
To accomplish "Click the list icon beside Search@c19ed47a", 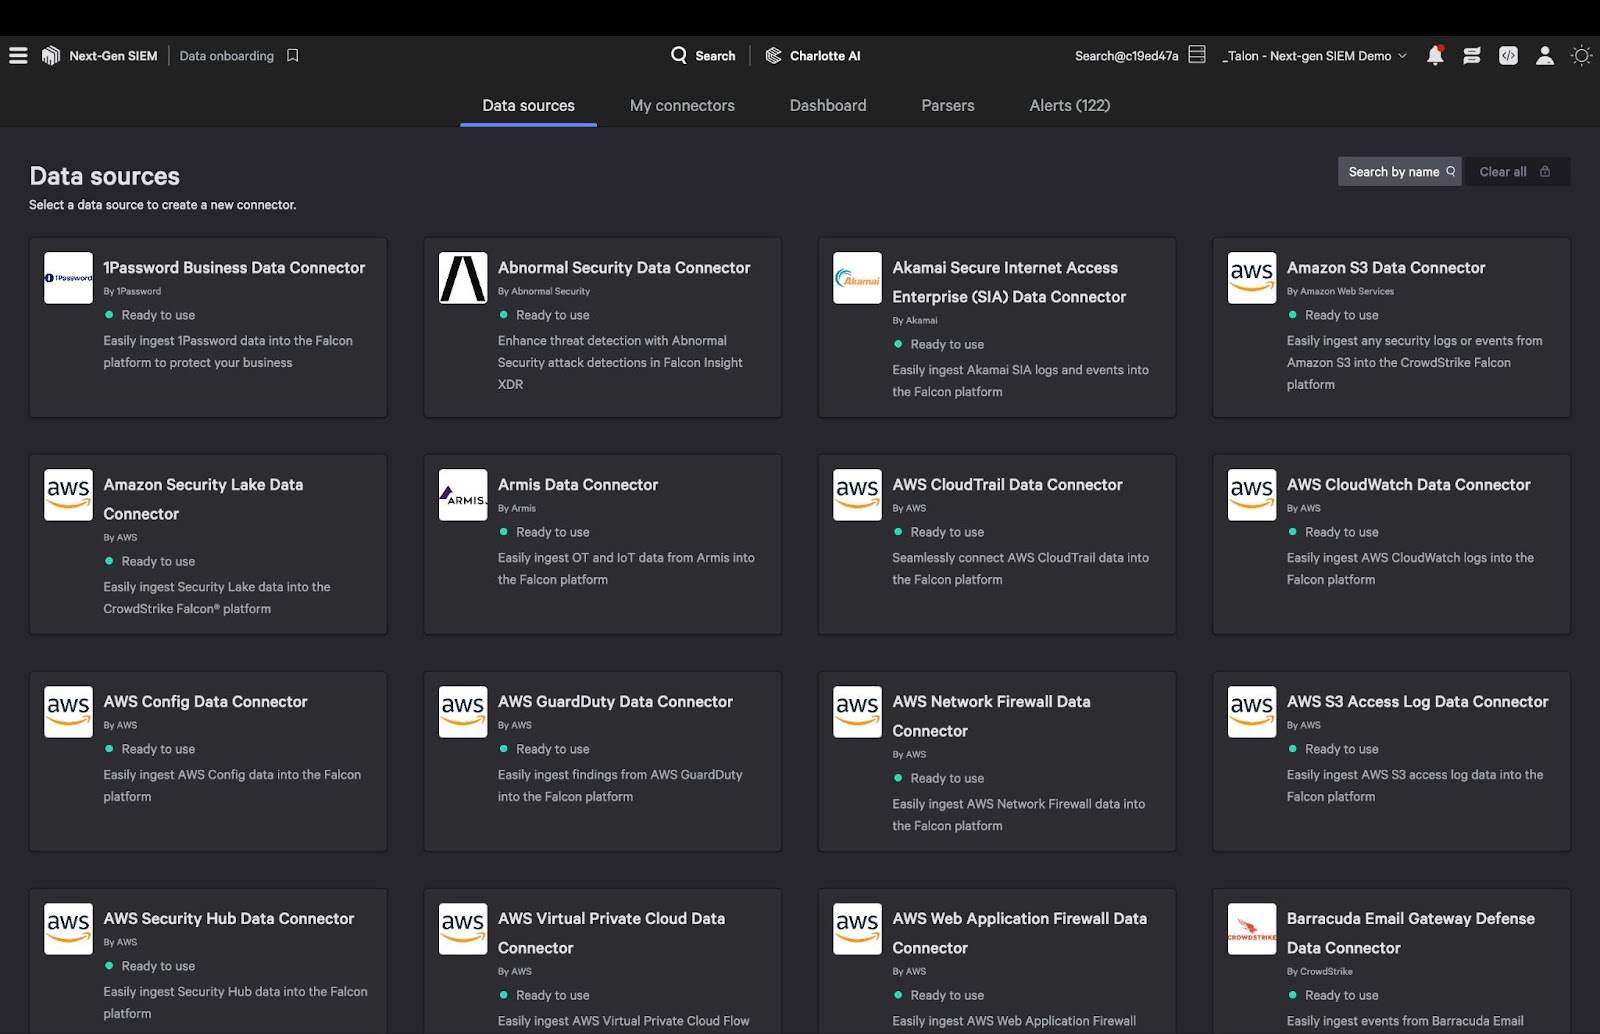I will [1197, 55].
